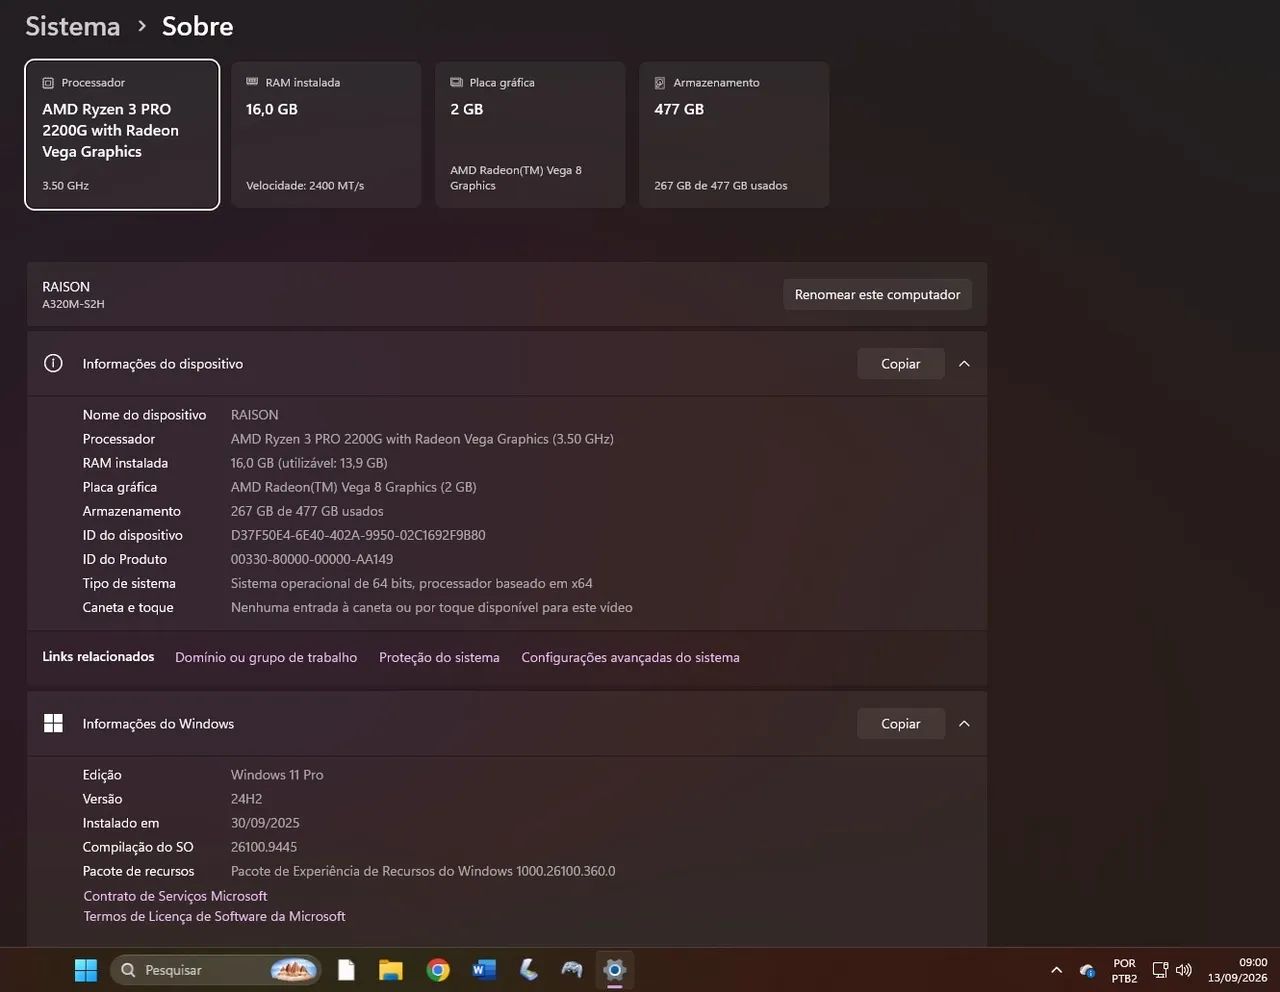The image size is (1280, 992).
Task: Click the RAM value 16,0 GB (utilizável: 13,9 GB)
Action: pyautogui.click(x=309, y=463)
